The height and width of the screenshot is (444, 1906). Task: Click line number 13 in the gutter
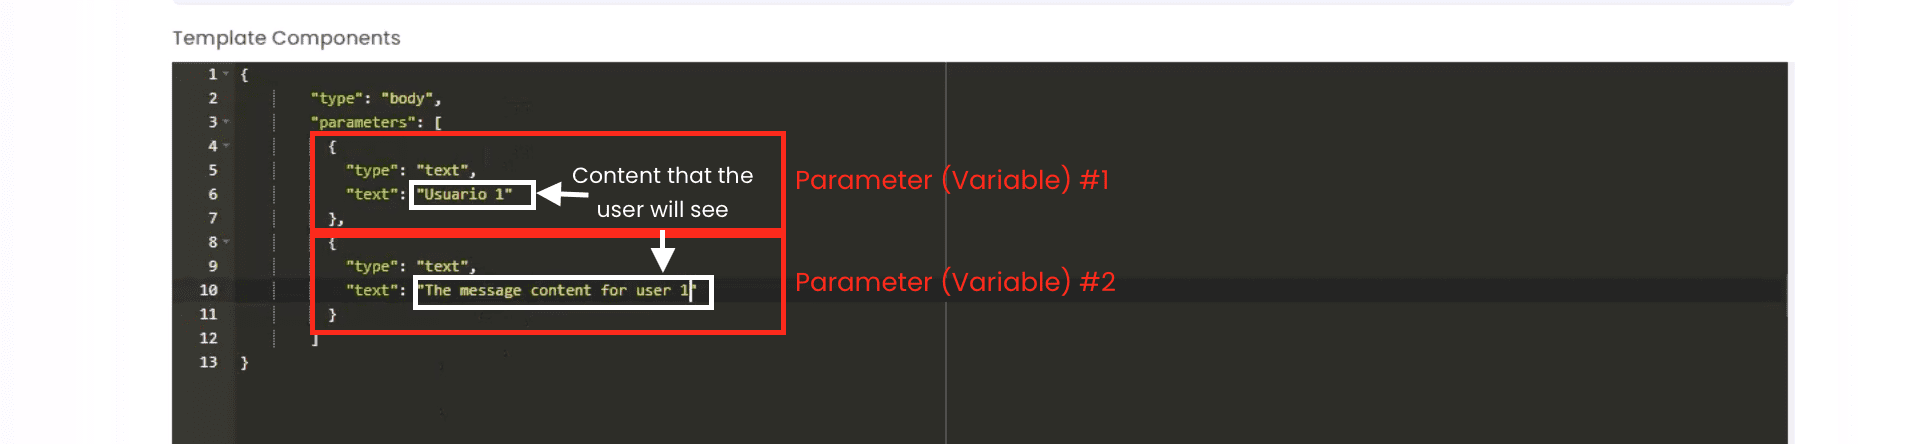pos(208,362)
